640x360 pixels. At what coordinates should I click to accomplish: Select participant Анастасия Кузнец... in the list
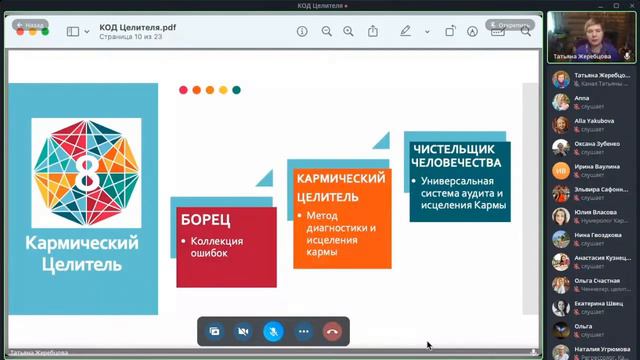[x=591, y=262]
